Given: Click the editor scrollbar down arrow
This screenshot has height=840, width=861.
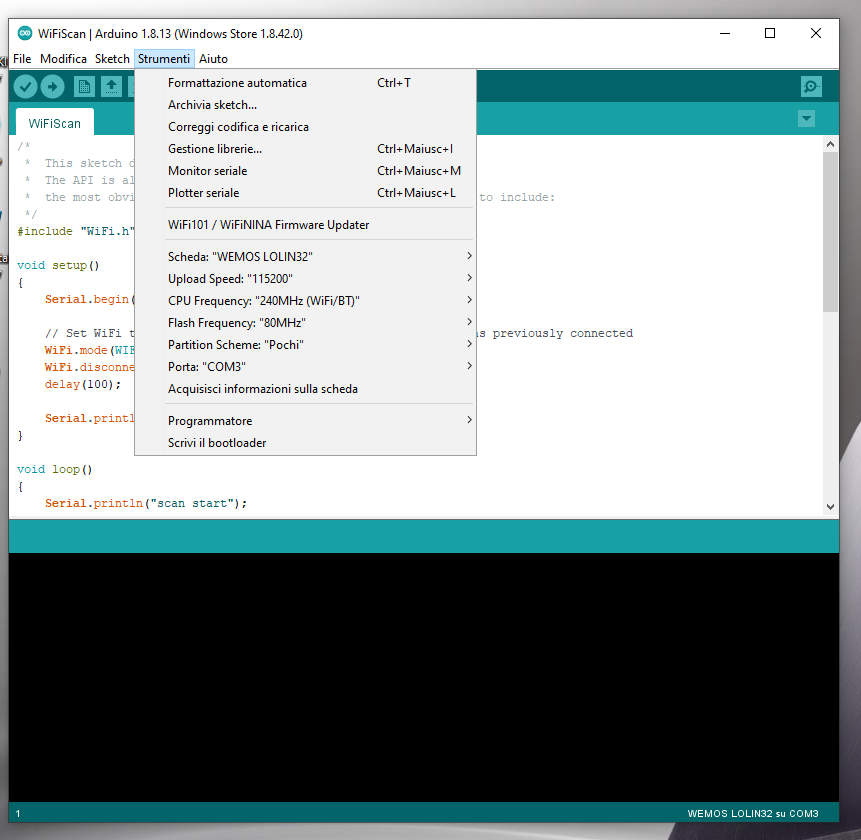Looking at the screenshot, I should tap(830, 507).
